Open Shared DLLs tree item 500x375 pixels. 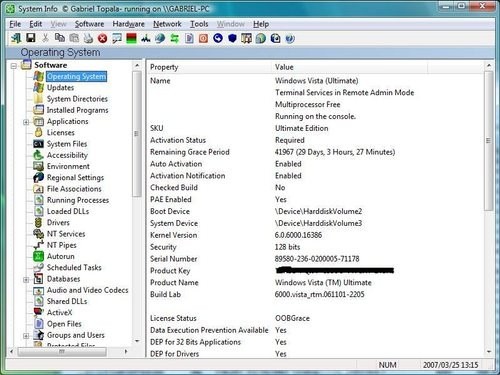tap(67, 301)
